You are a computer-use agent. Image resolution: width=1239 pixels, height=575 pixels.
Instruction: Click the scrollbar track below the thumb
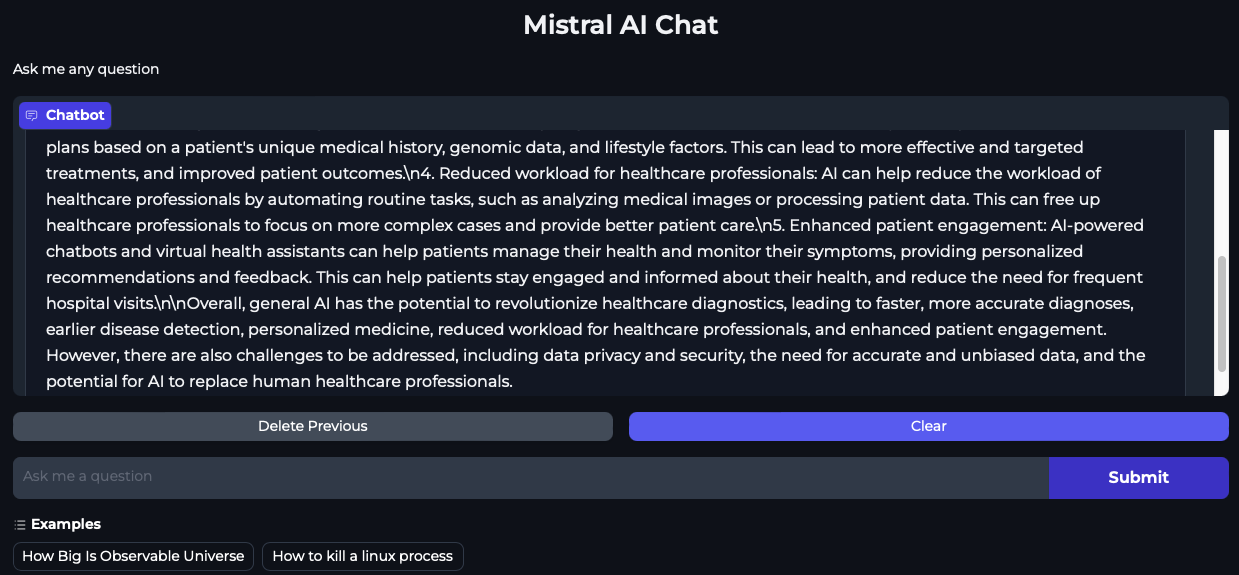[1221, 384]
